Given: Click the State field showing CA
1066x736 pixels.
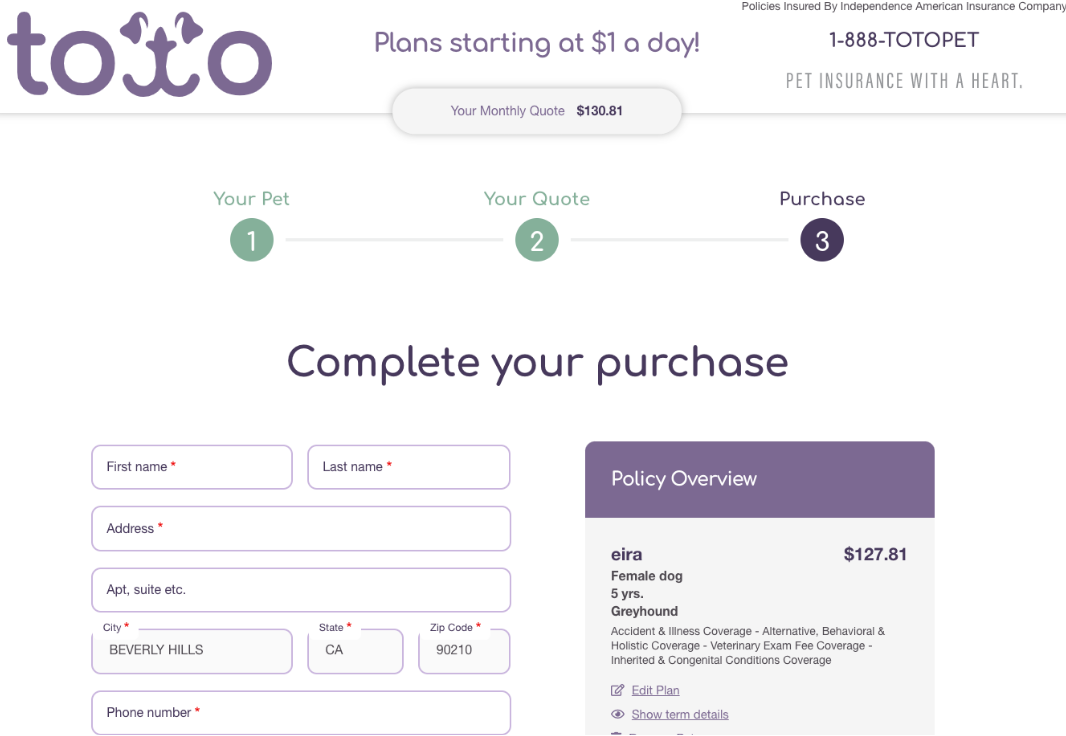Looking at the screenshot, I should (355, 651).
